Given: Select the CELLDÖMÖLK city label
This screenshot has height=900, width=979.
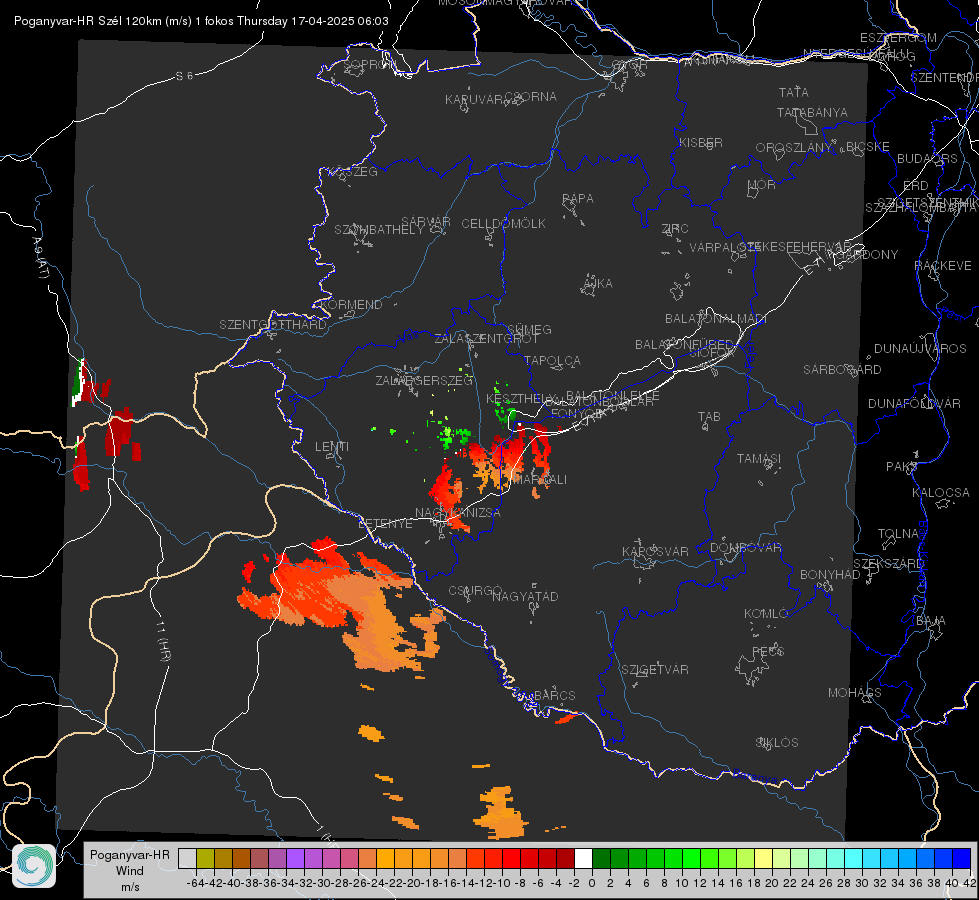Looking at the screenshot, I should tap(504, 224).
